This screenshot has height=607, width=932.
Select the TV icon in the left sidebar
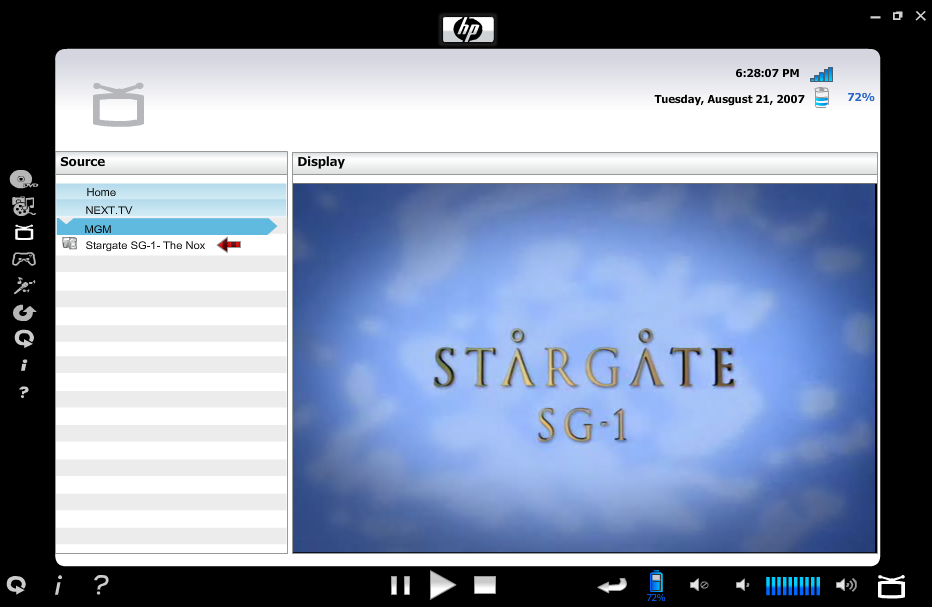click(24, 232)
